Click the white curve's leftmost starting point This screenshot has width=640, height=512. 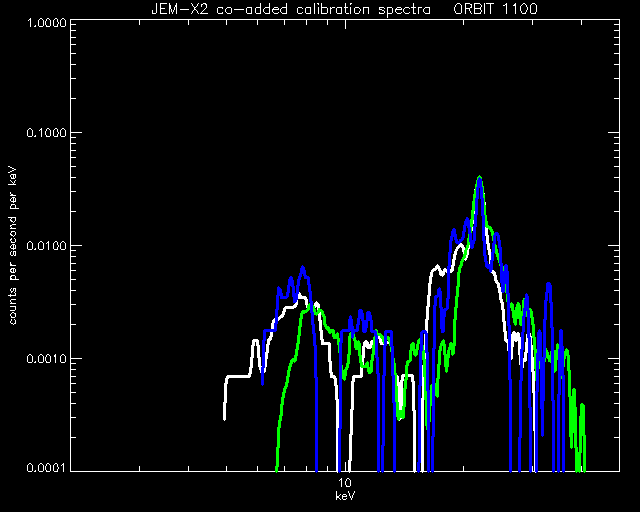[x=224, y=418]
